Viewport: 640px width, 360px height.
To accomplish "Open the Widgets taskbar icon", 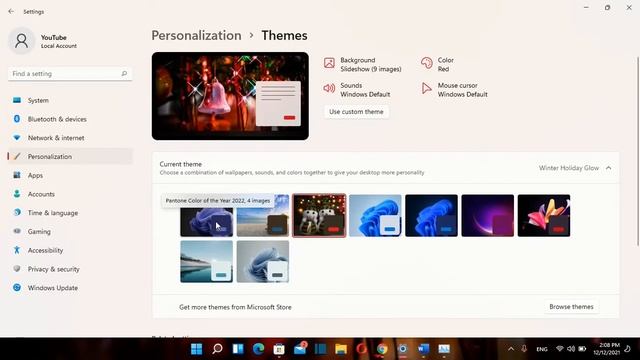I will click(x=238, y=349).
